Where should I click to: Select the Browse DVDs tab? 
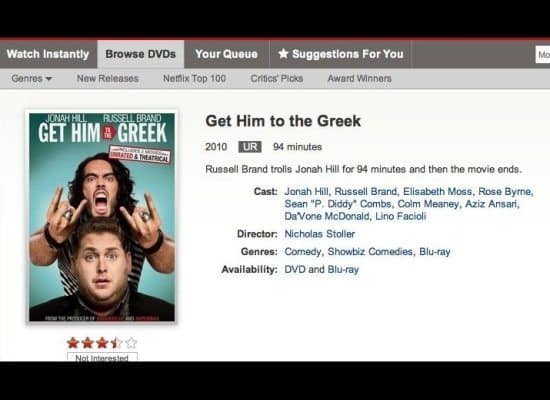[141, 54]
